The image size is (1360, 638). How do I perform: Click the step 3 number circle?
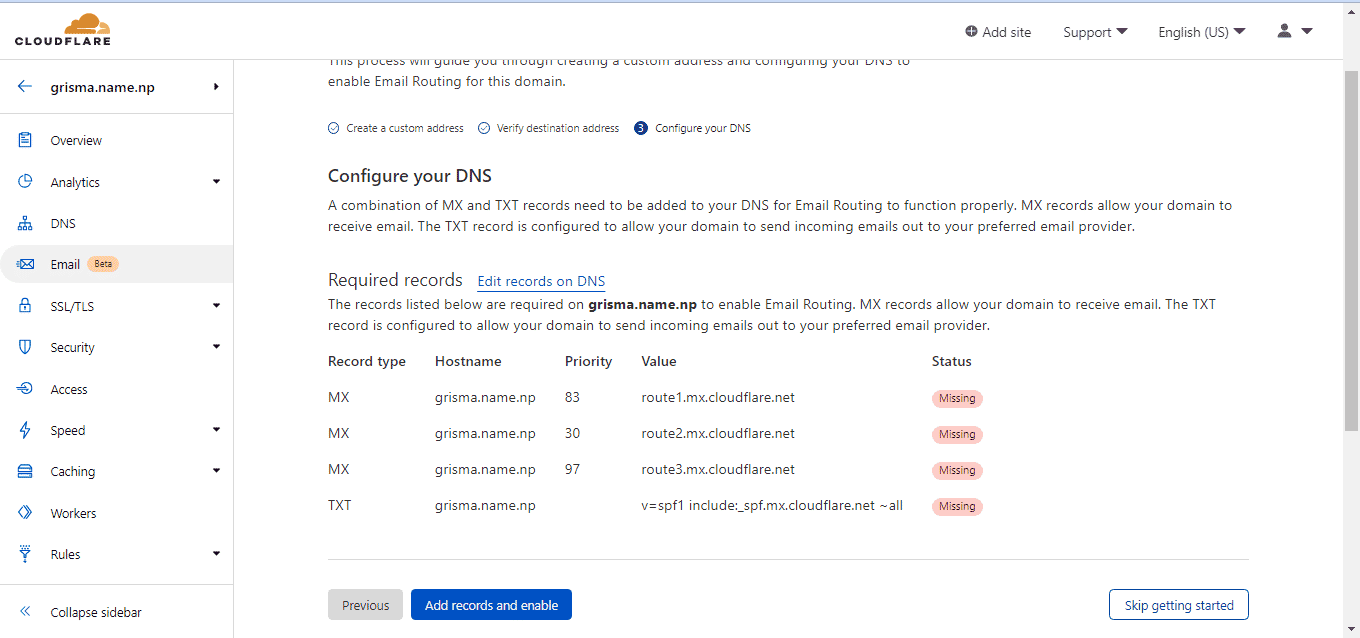pyautogui.click(x=641, y=128)
